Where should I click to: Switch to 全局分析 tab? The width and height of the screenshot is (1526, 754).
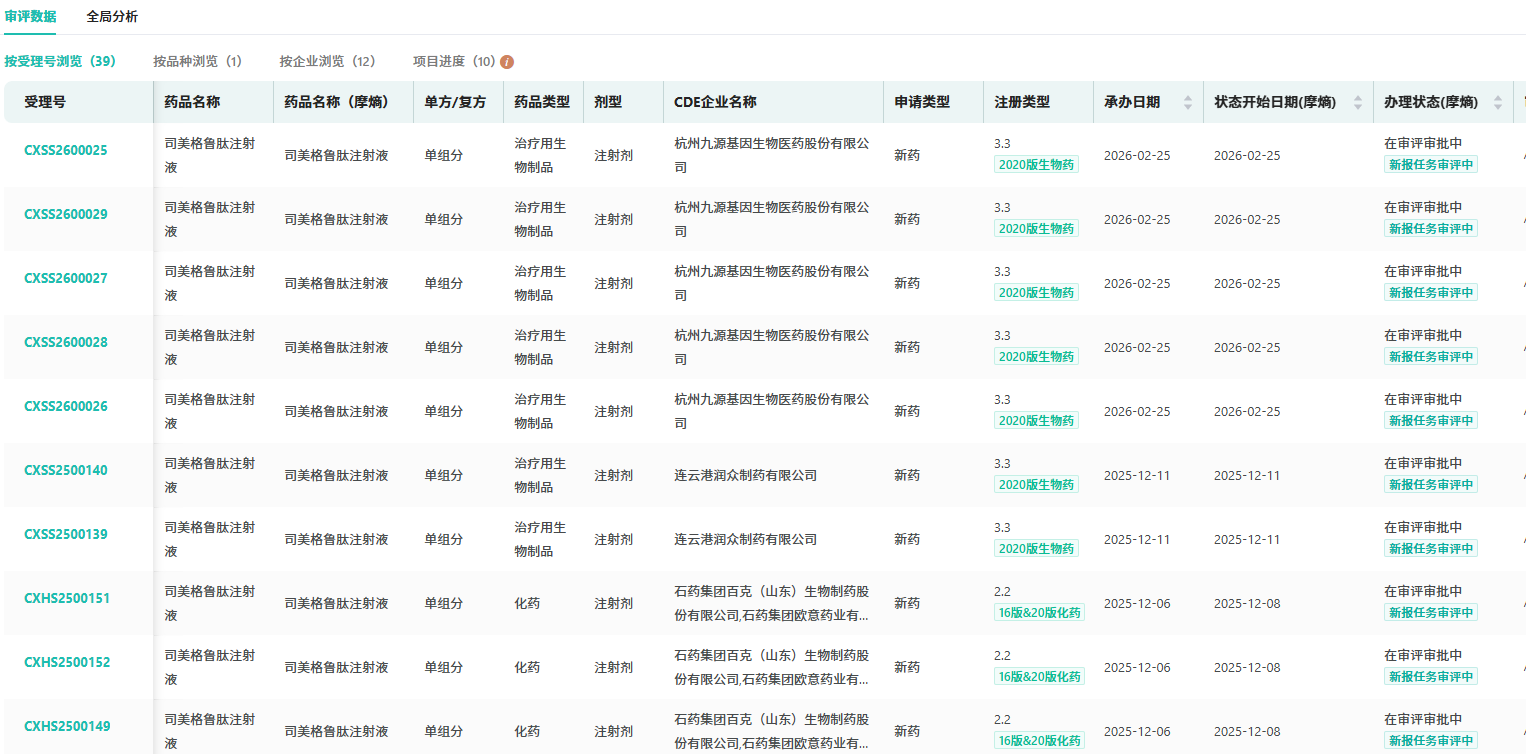coord(112,17)
